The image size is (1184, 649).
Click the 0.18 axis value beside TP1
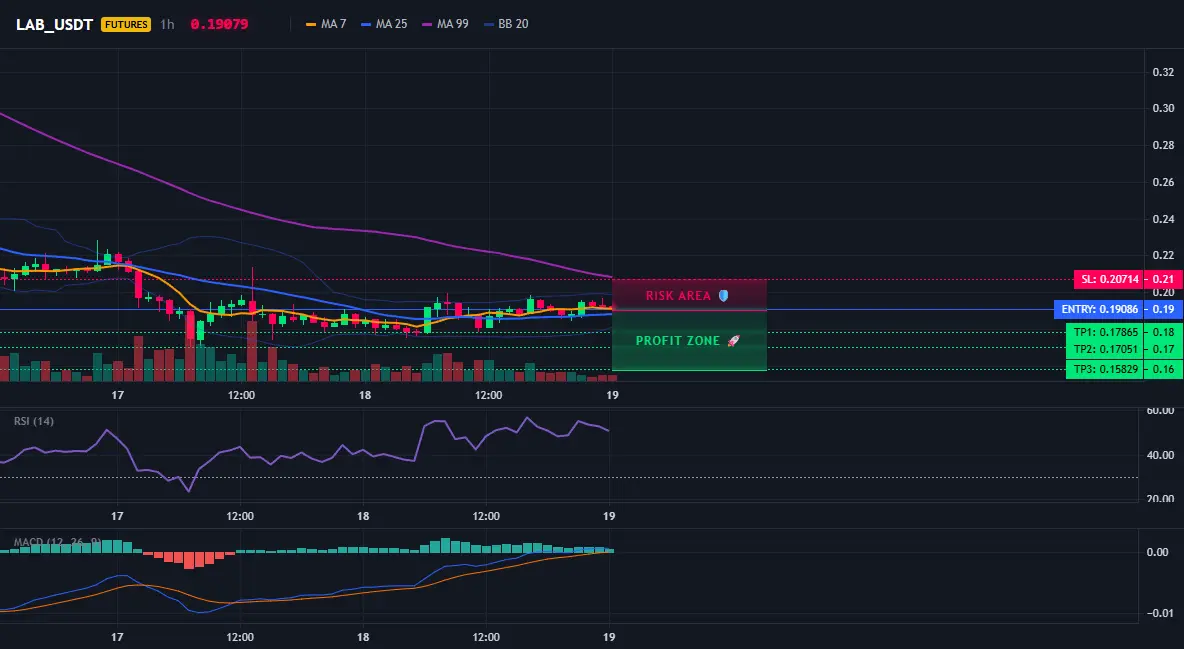coord(1163,332)
